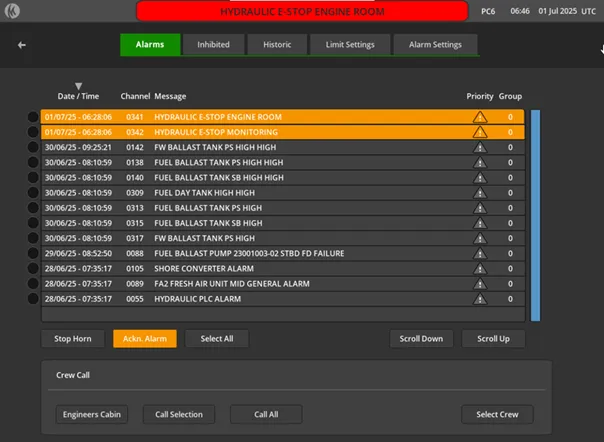Open Call Selection in Crew Call
The height and width of the screenshot is (442, 604).
179,414
